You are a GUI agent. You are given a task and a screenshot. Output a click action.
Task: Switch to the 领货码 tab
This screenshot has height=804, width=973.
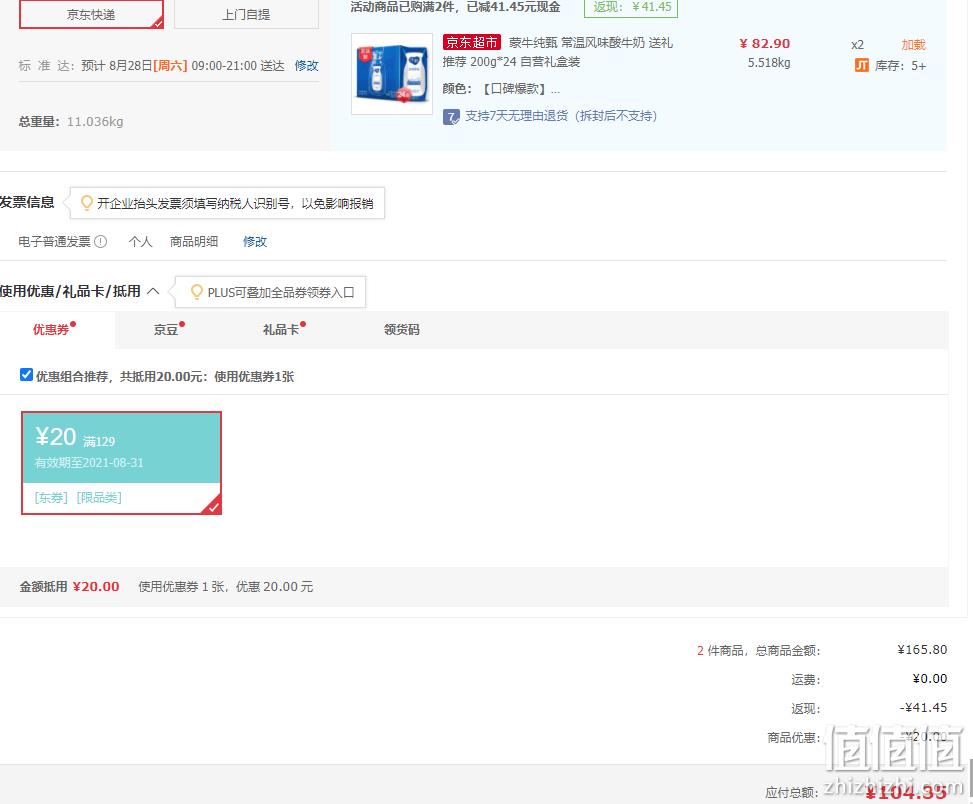402,329
